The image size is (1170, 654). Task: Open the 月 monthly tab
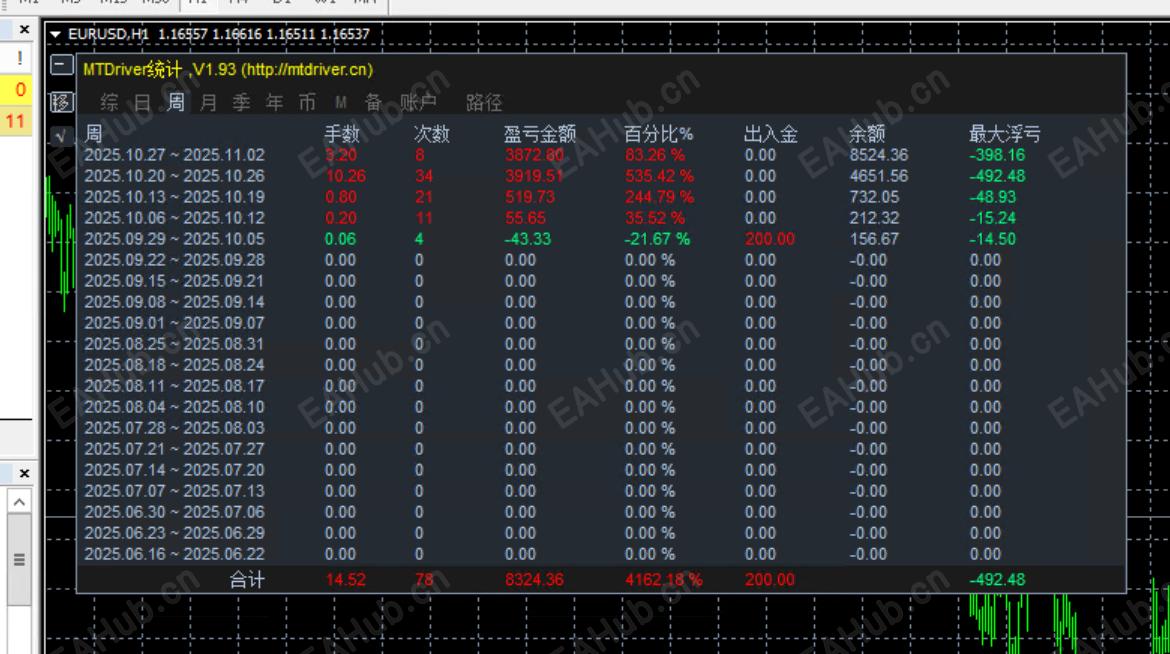tap(208, 102)
